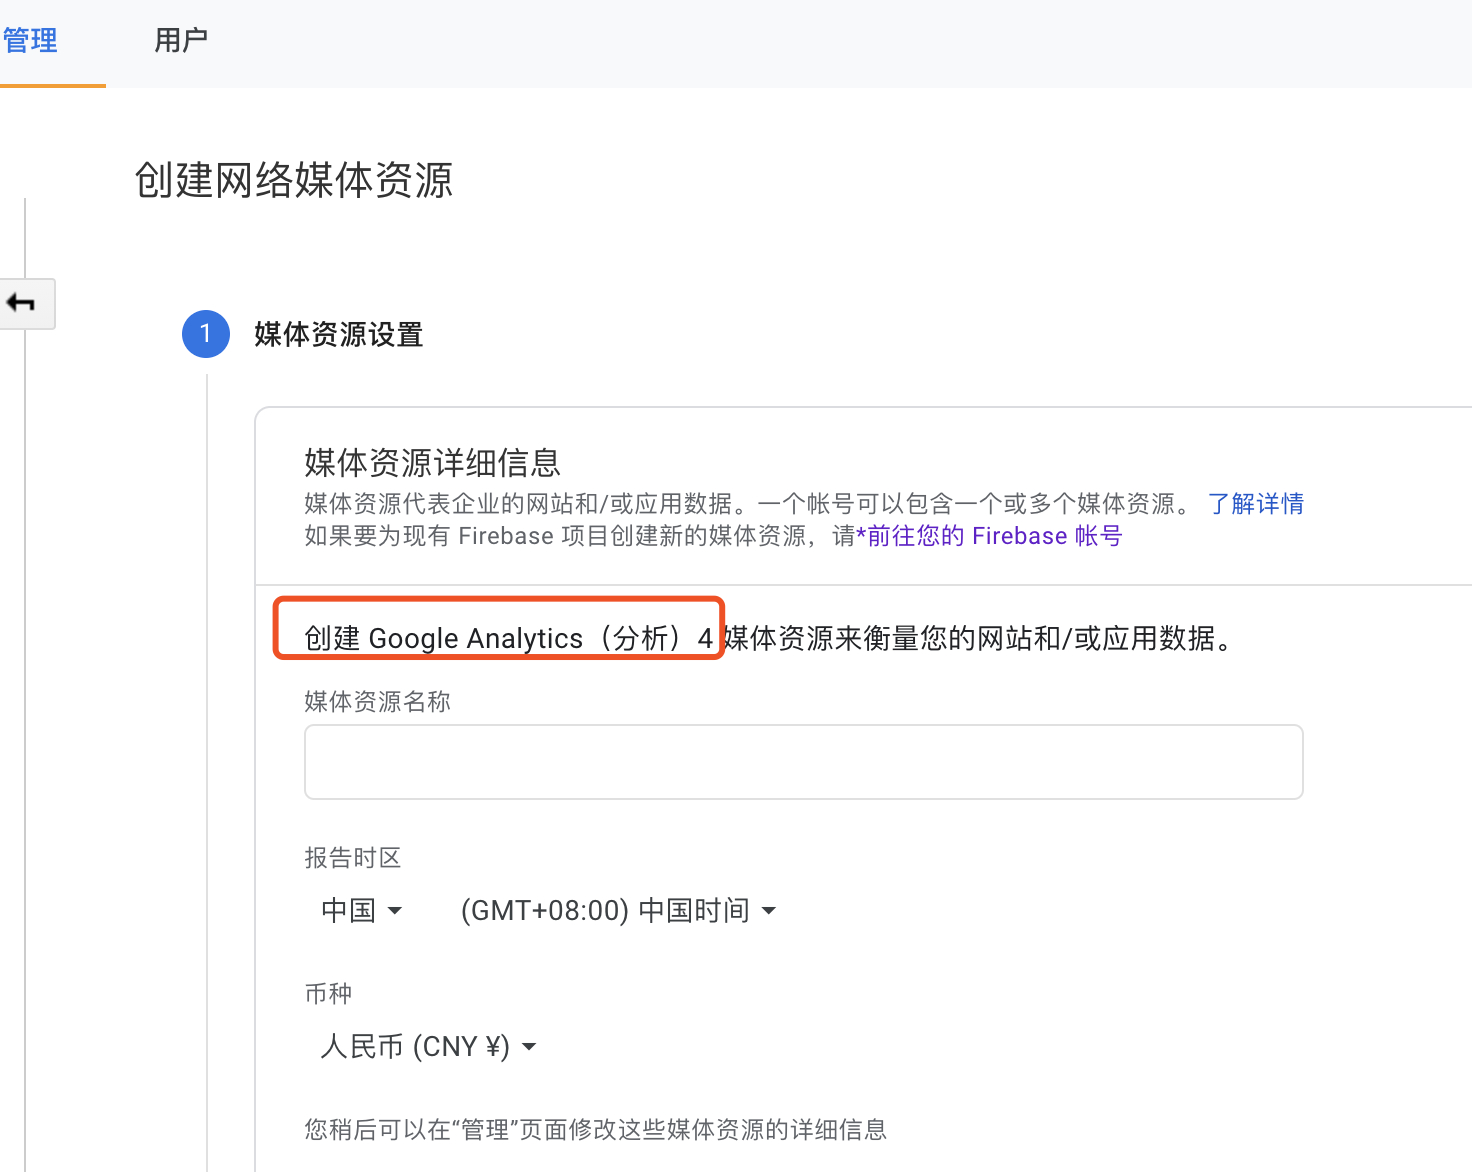Click the back arrow icon button
This screenshot has width=1472, height=1172.
click(25, 303)
